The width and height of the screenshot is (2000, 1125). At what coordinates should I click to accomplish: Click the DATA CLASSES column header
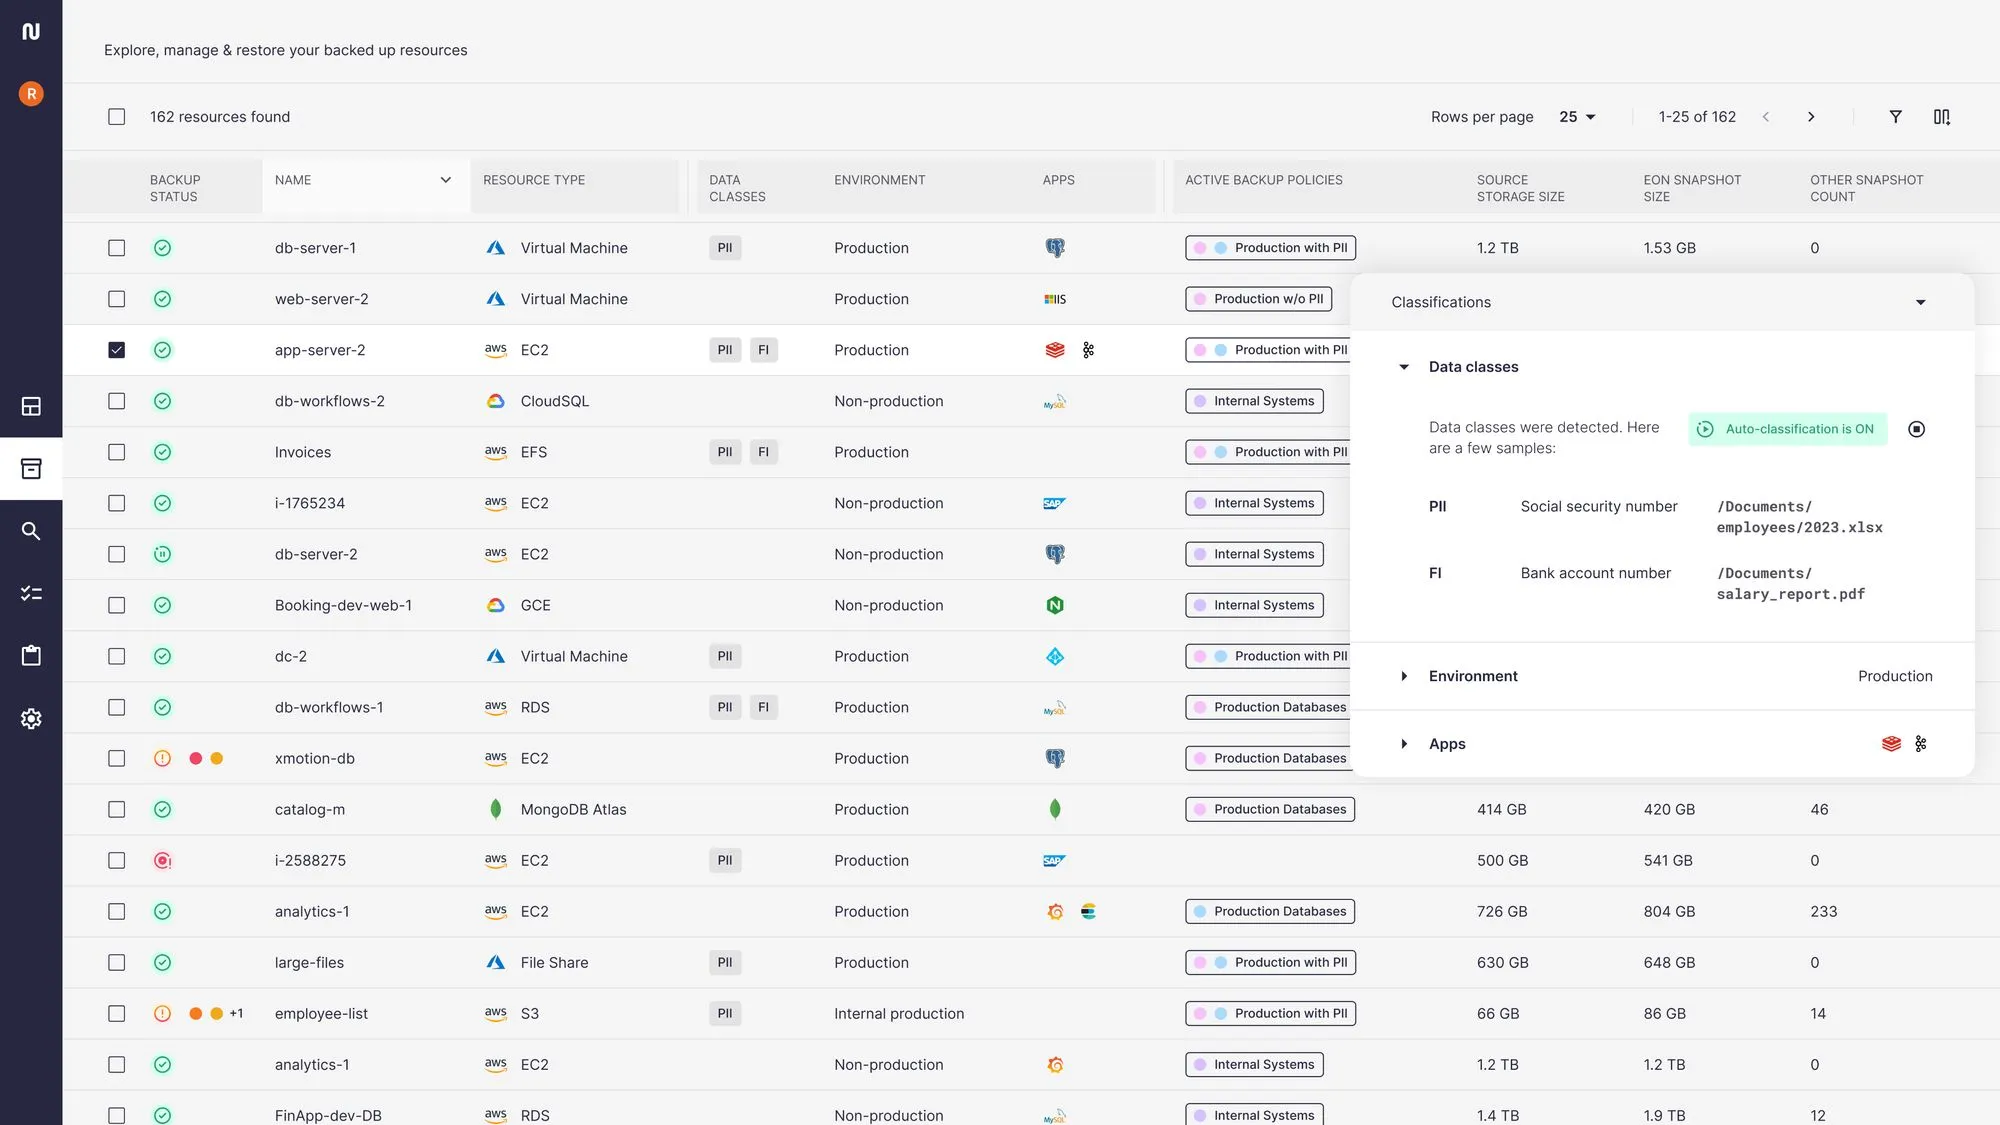point(737,188)
